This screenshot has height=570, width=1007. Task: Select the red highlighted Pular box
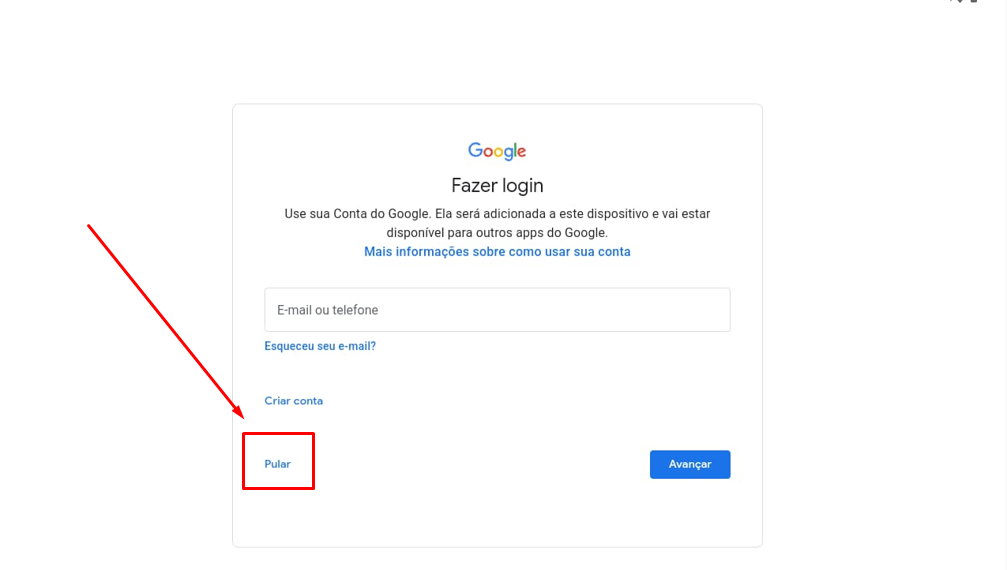click(x=278, y=461)
